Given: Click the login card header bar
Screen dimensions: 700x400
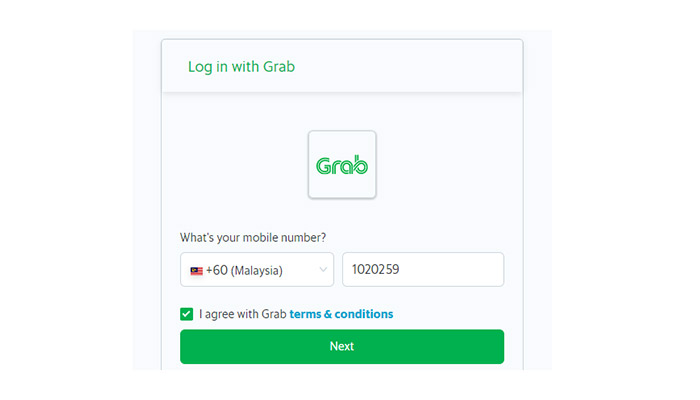Looking at the screenshot, I should pos(342,66).
